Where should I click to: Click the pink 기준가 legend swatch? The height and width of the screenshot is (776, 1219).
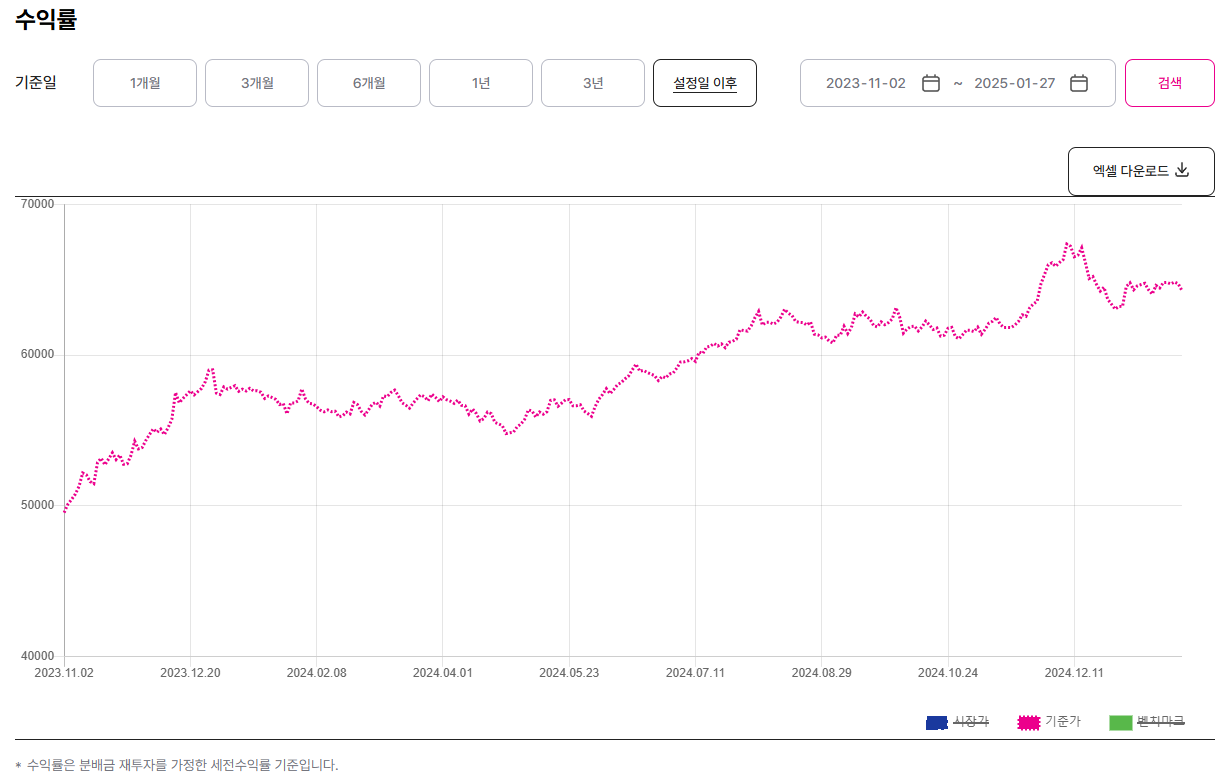coord(1029,722)
